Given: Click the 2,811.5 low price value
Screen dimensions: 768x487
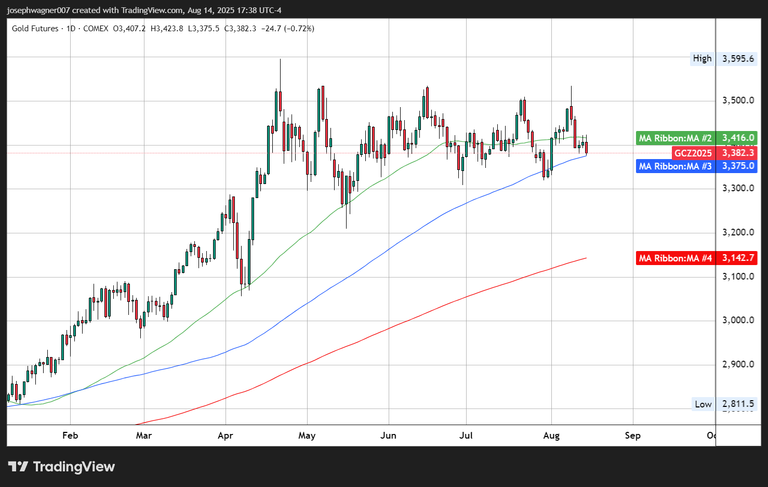Looking at the screenshot, I should coord(739,403).
